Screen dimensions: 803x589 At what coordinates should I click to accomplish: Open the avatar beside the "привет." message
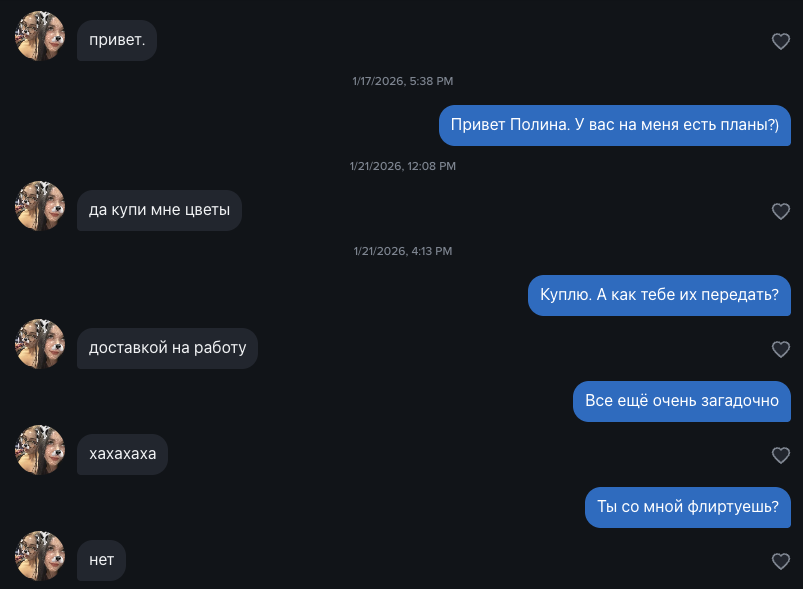click(x=40, y=37)
